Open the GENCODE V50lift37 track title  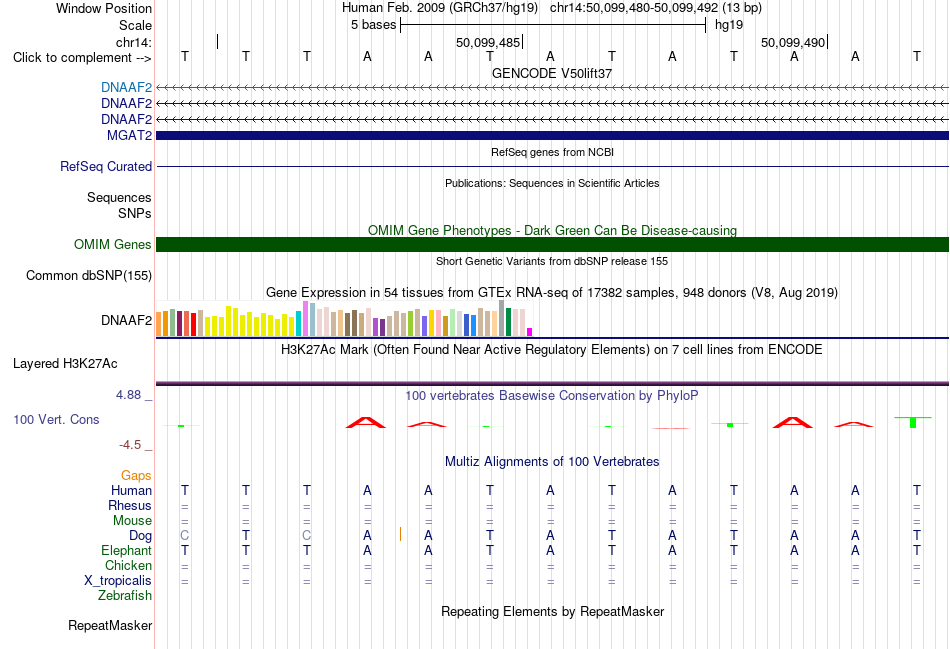[552, 73]
